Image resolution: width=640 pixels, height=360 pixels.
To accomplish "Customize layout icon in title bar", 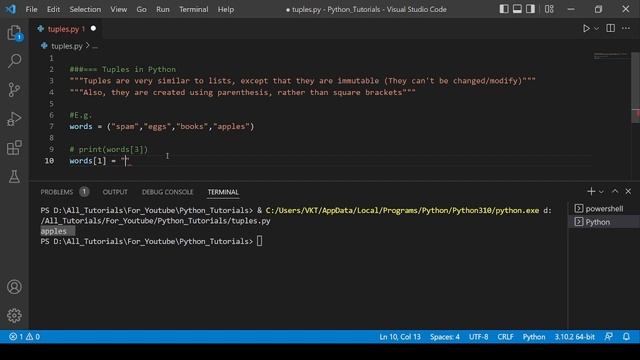I will (549, 9).
